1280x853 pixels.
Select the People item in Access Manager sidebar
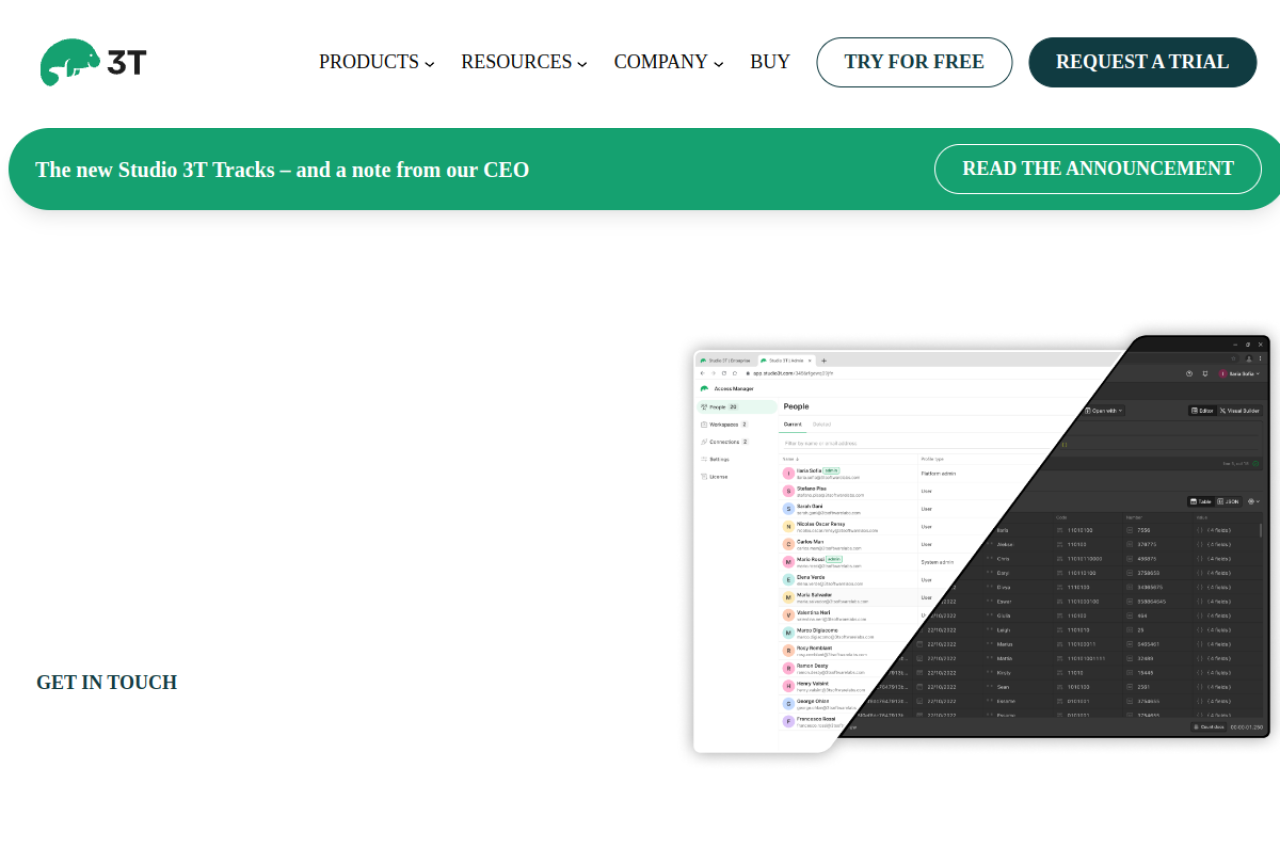point(736,407)
